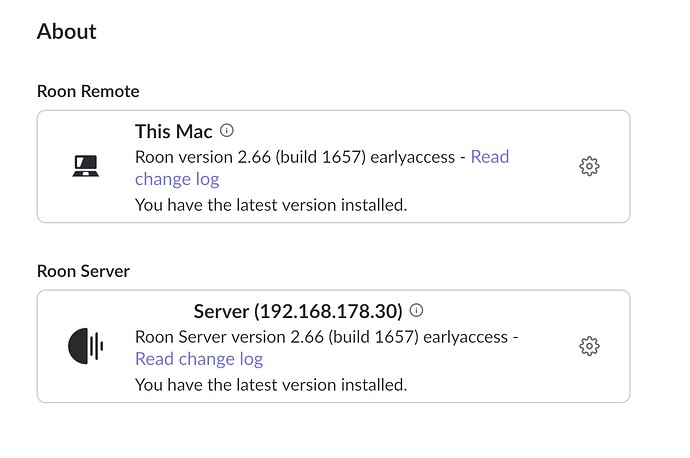
Task: Click 'Roon version 2.66 (build 1657)' text
Action: coord(250,157)
